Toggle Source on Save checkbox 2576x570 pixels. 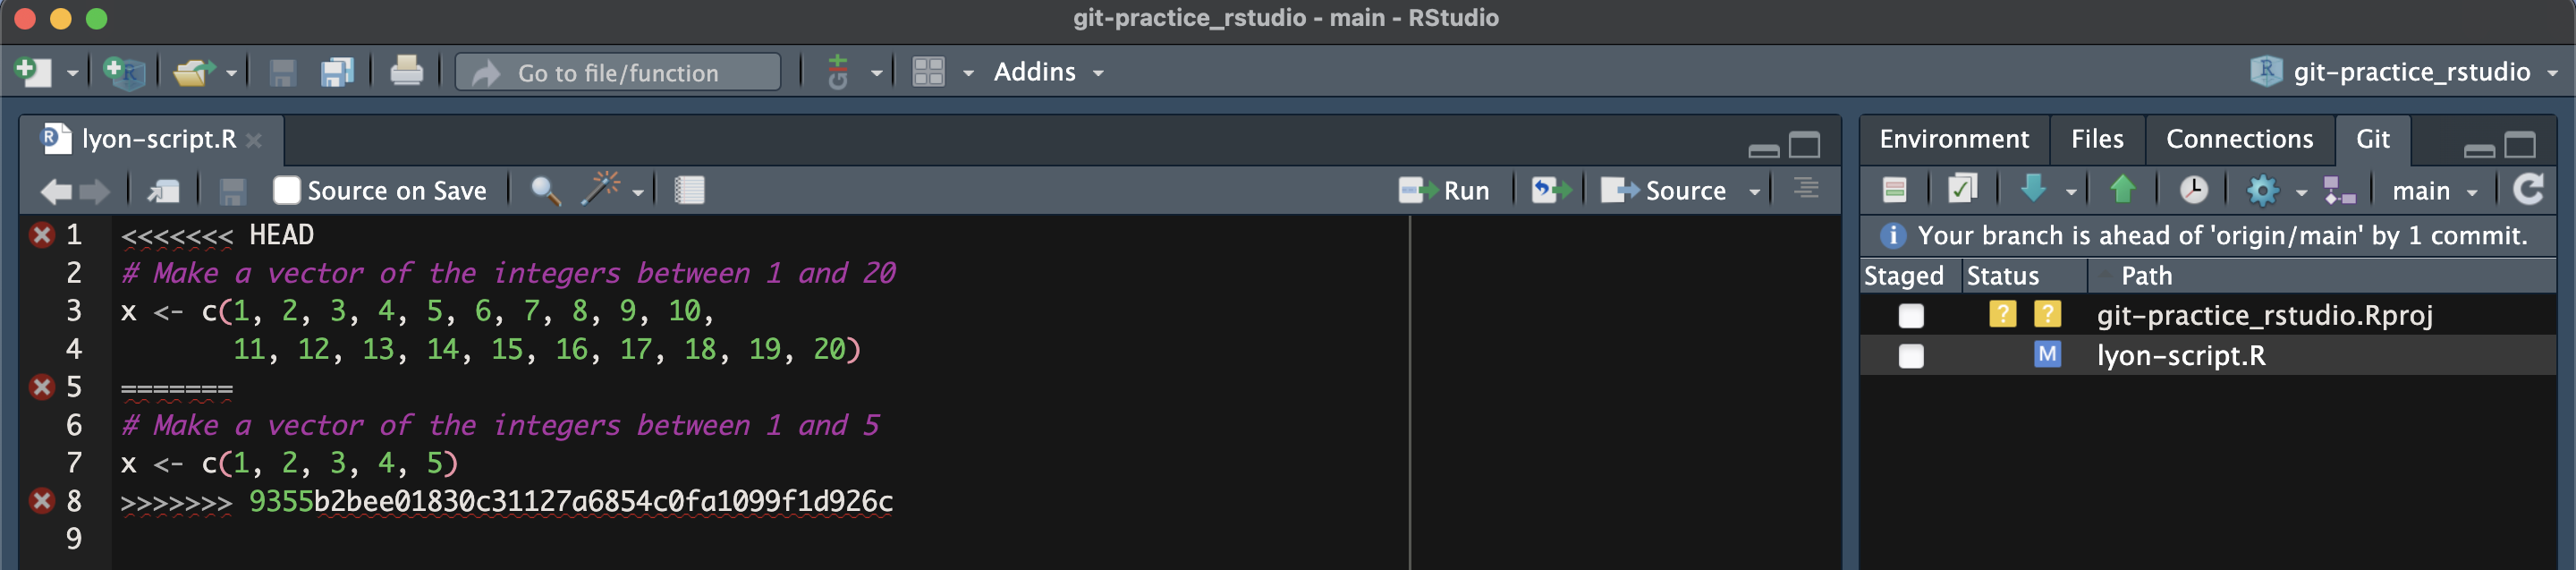click(288, 190)
